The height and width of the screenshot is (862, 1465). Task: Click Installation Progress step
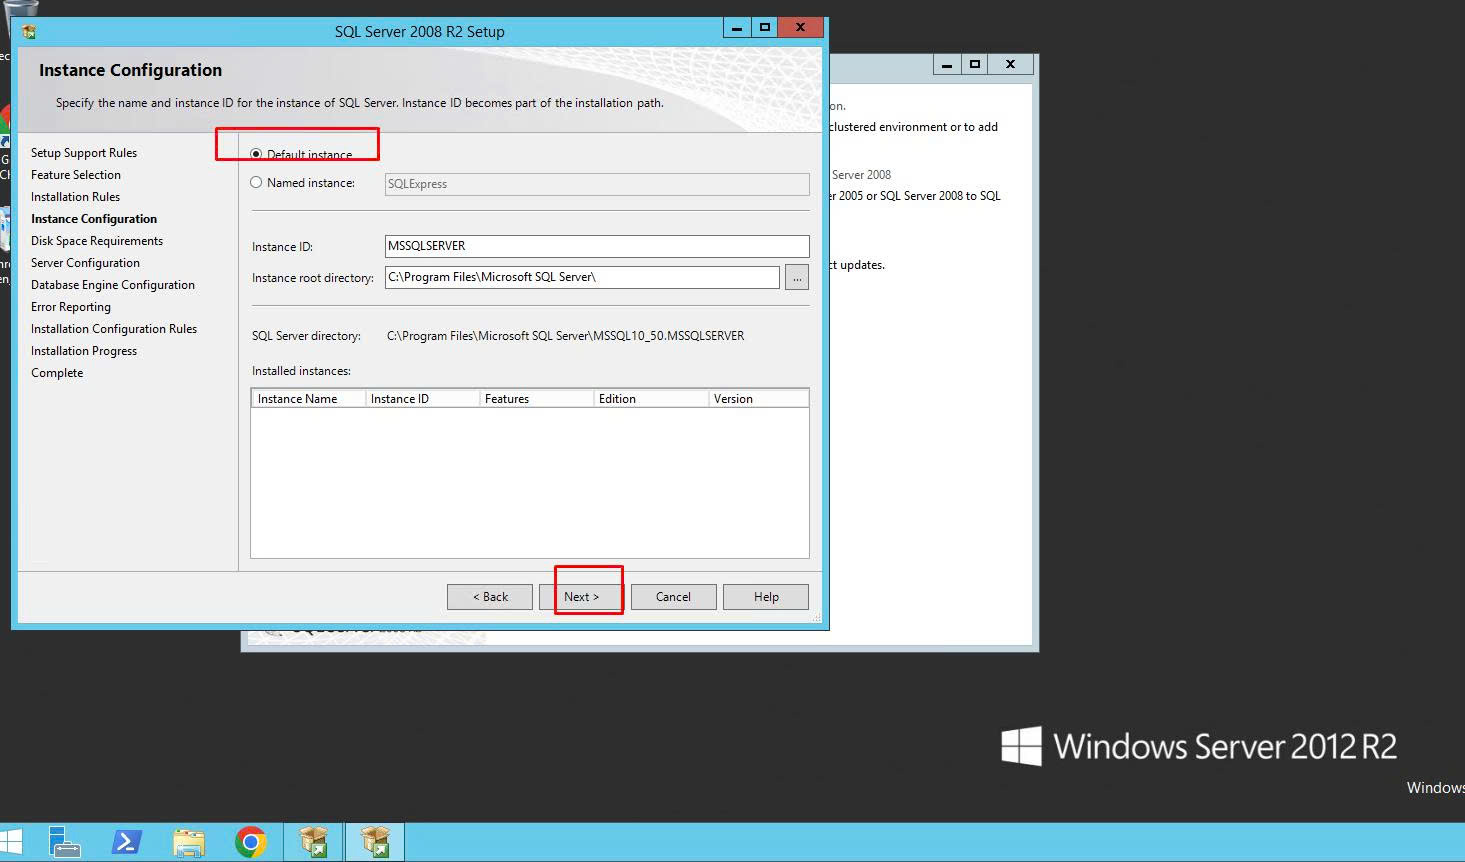(x=84, y=351)
